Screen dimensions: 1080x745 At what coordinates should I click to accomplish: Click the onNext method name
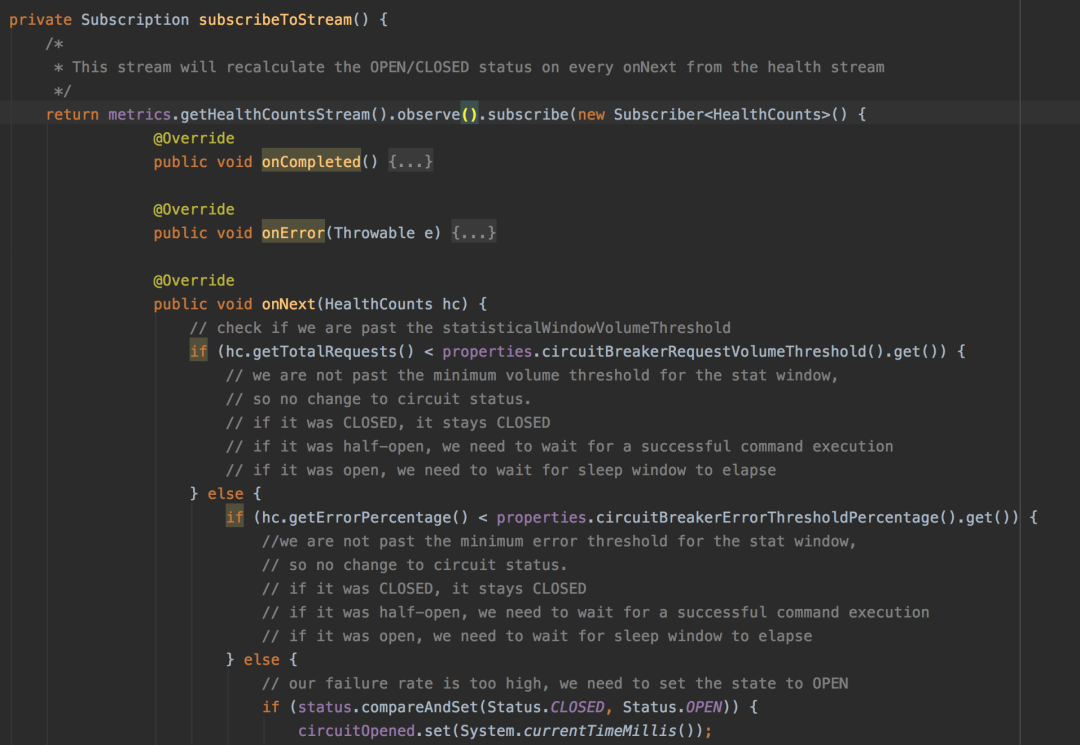pos(288,304)
